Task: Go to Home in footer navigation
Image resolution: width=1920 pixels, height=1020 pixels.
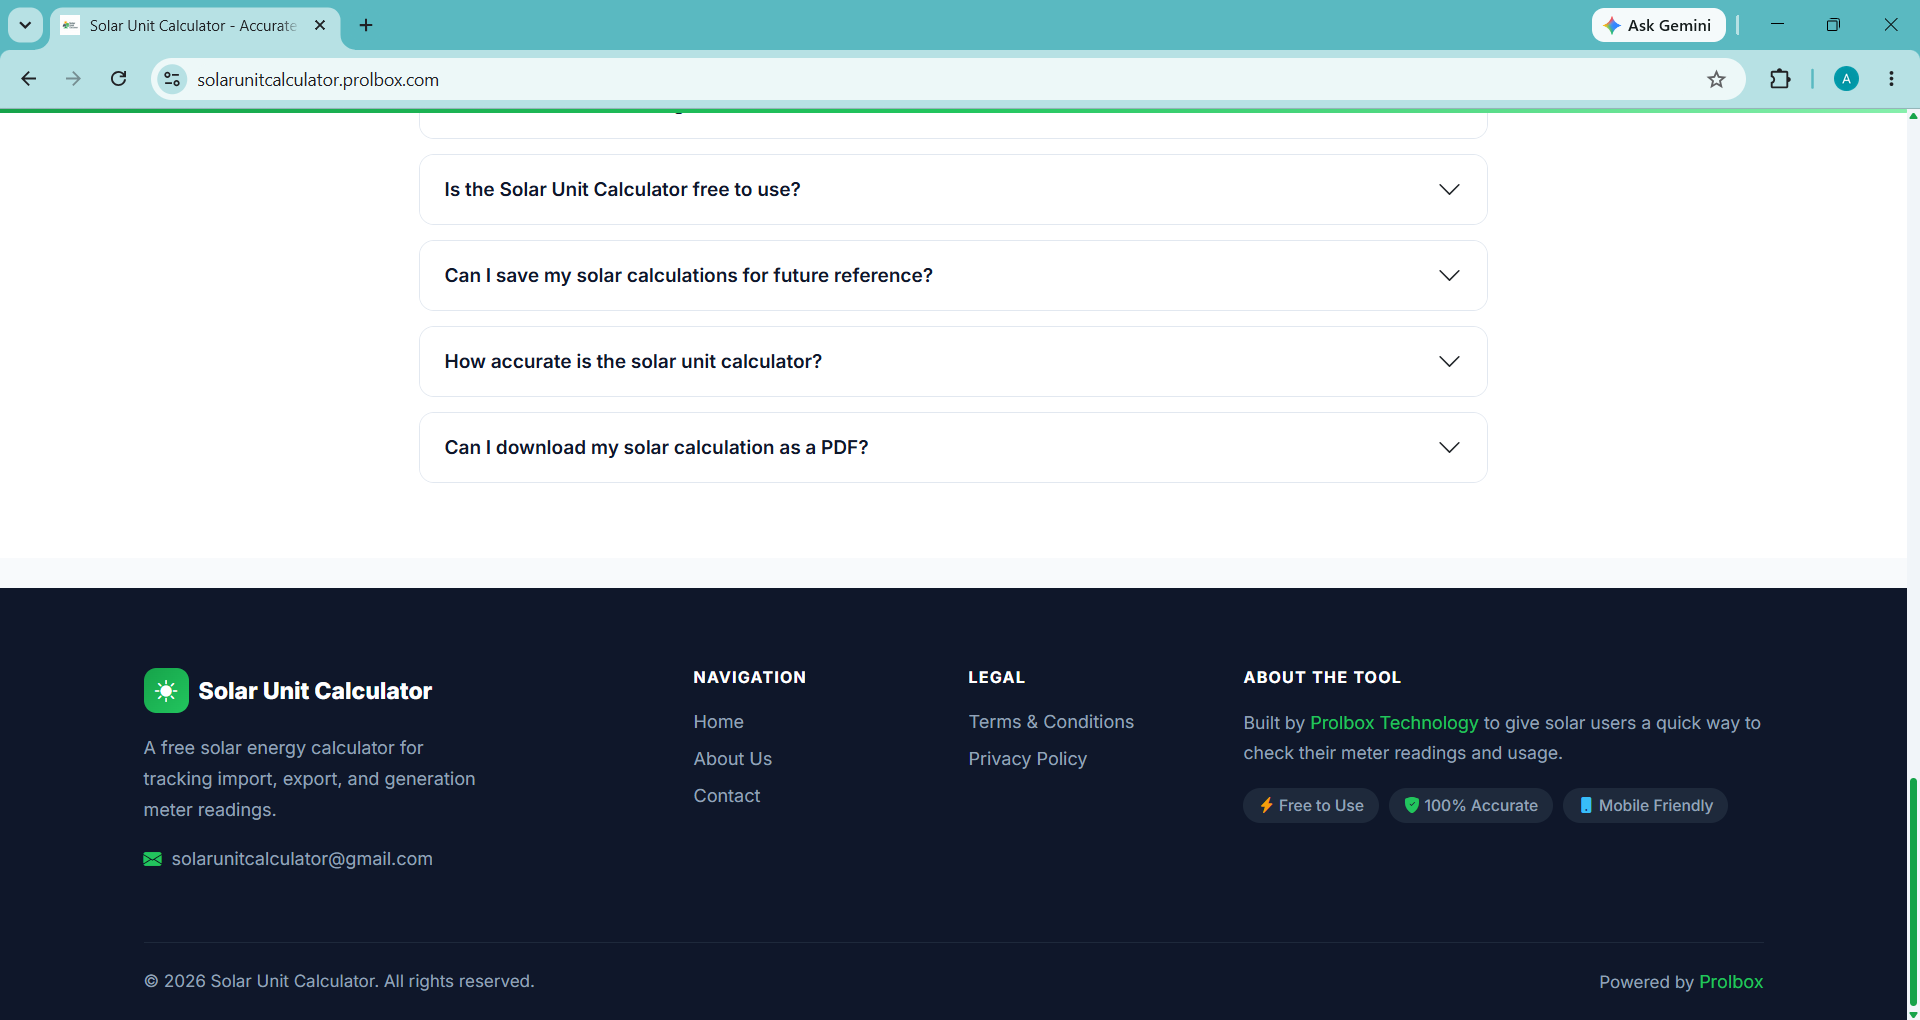Action: pos(718,722)
